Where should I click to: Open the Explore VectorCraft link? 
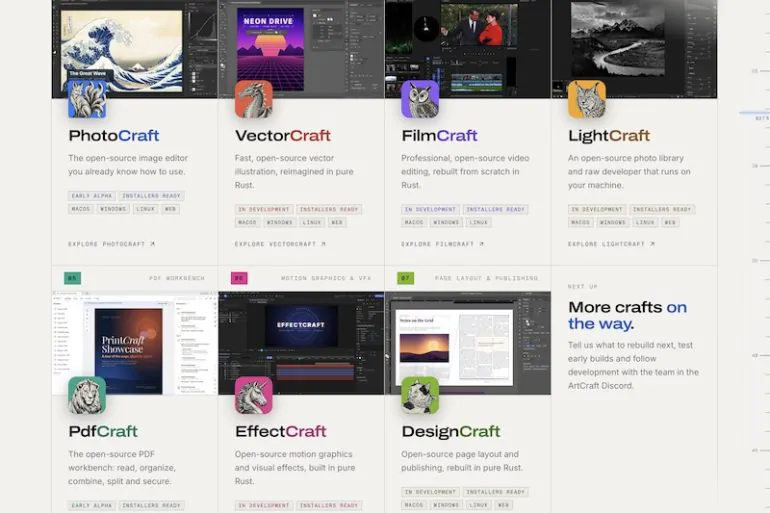280,244
